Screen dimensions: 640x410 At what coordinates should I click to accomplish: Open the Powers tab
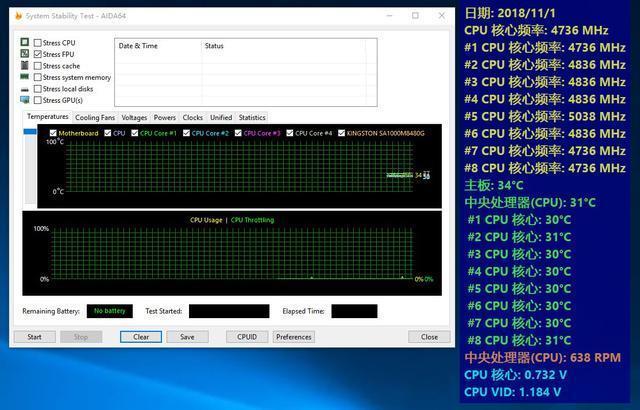click(x=164, y=117)
